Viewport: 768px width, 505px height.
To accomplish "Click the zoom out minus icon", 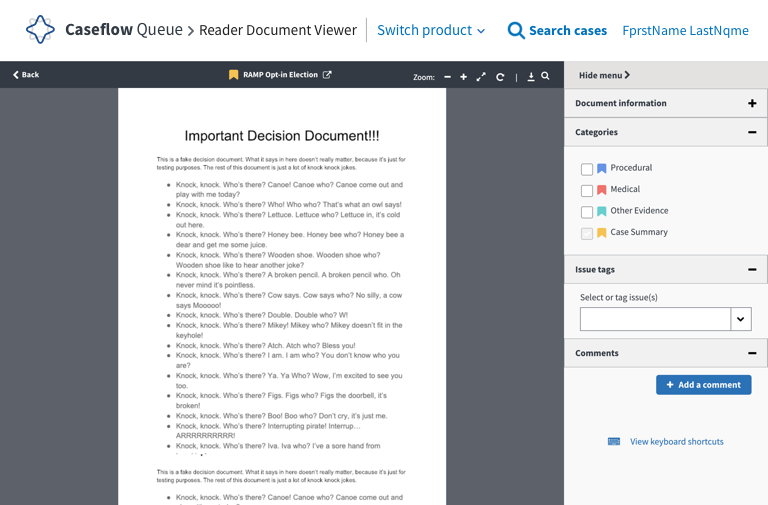I will click(x=447, y=77).
